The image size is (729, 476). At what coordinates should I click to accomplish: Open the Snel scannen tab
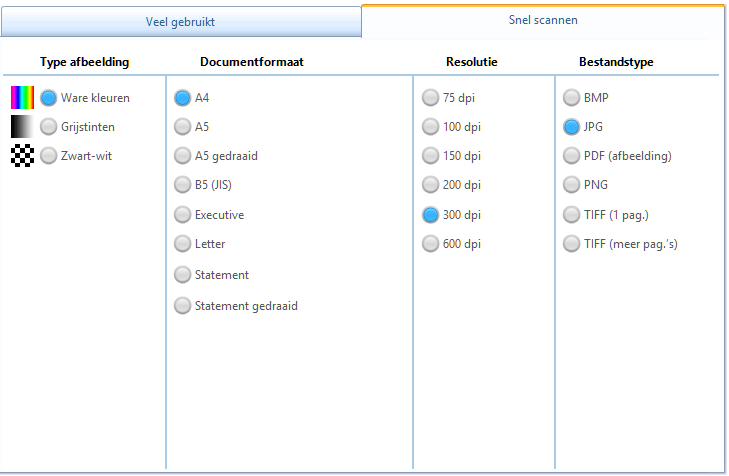coord(543,20)
